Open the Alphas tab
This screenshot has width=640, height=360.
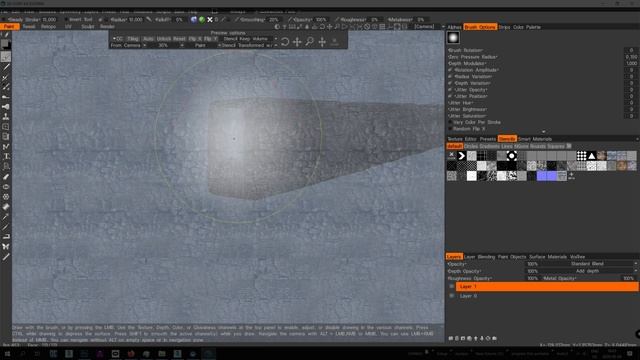[x=454, y=27]
